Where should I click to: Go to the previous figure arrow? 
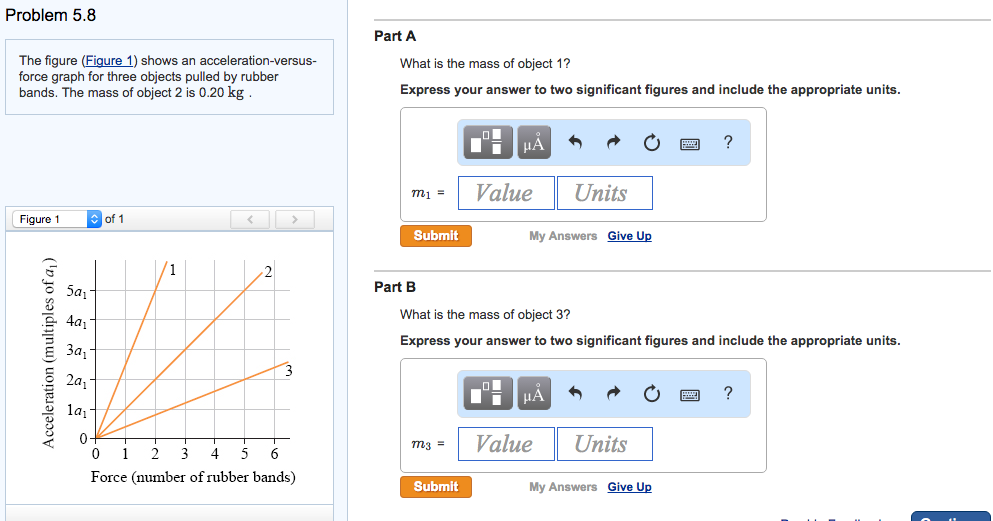[x=252, y=219]
